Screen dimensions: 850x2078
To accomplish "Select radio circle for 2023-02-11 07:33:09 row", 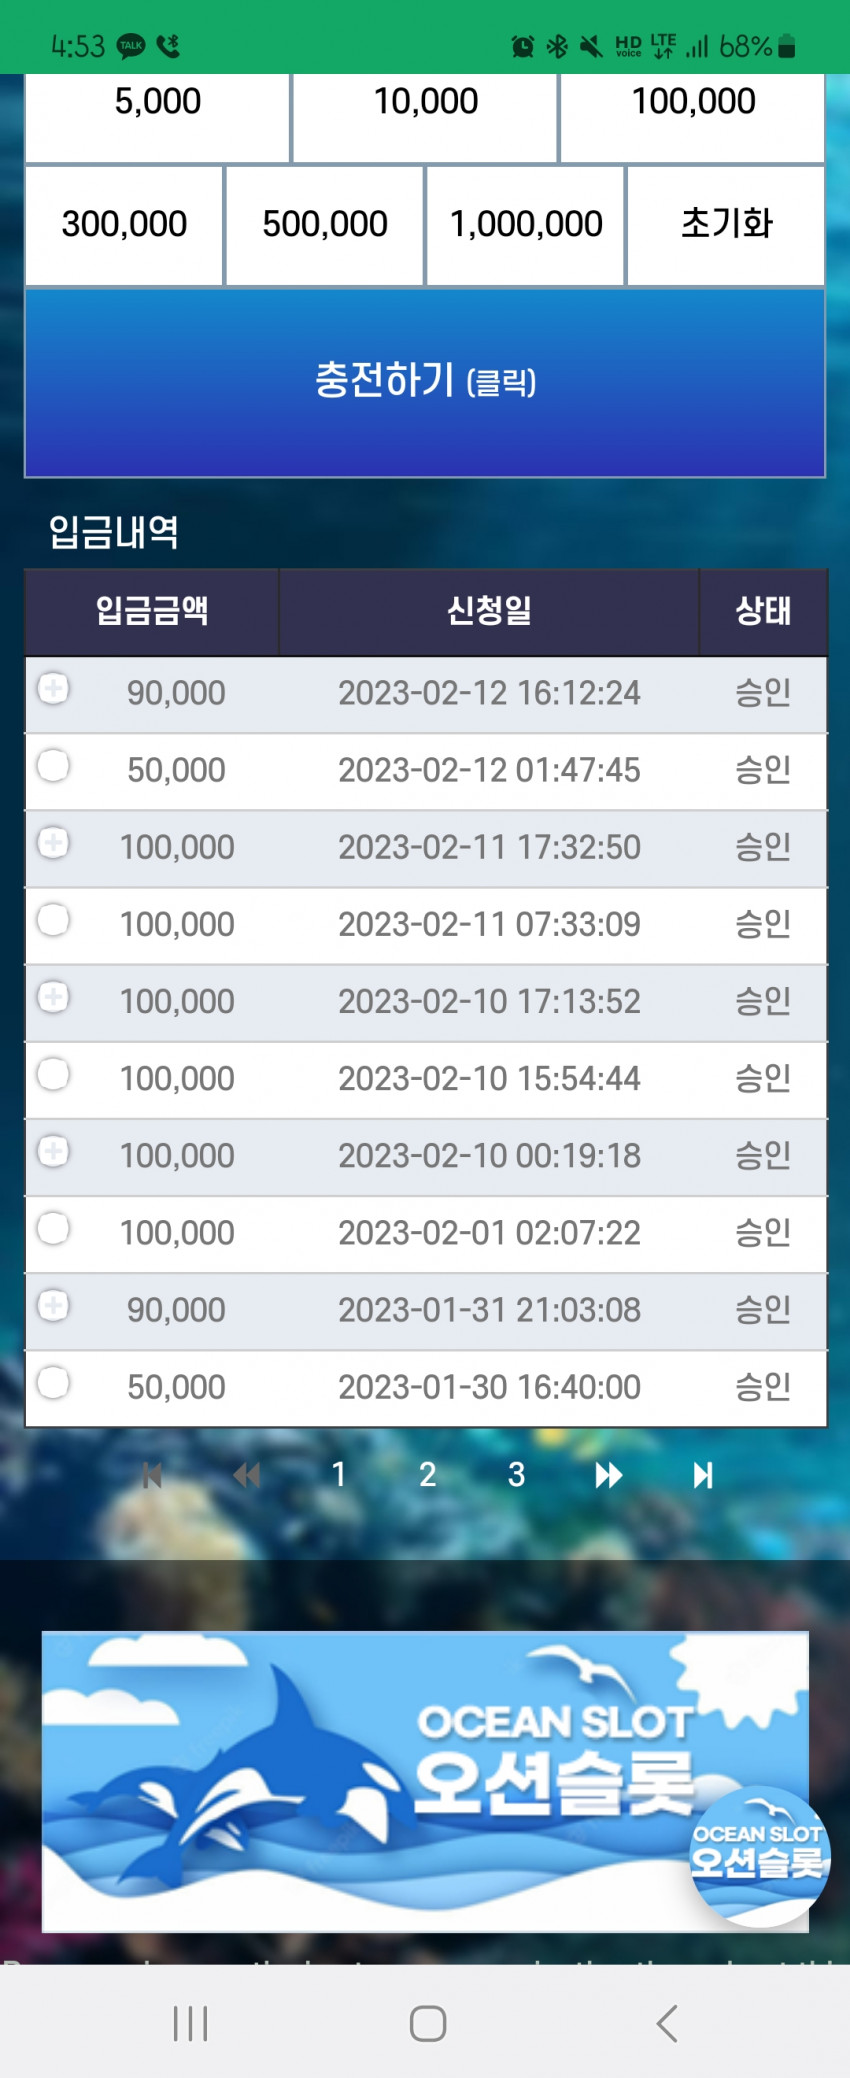I will coord(54,919).
